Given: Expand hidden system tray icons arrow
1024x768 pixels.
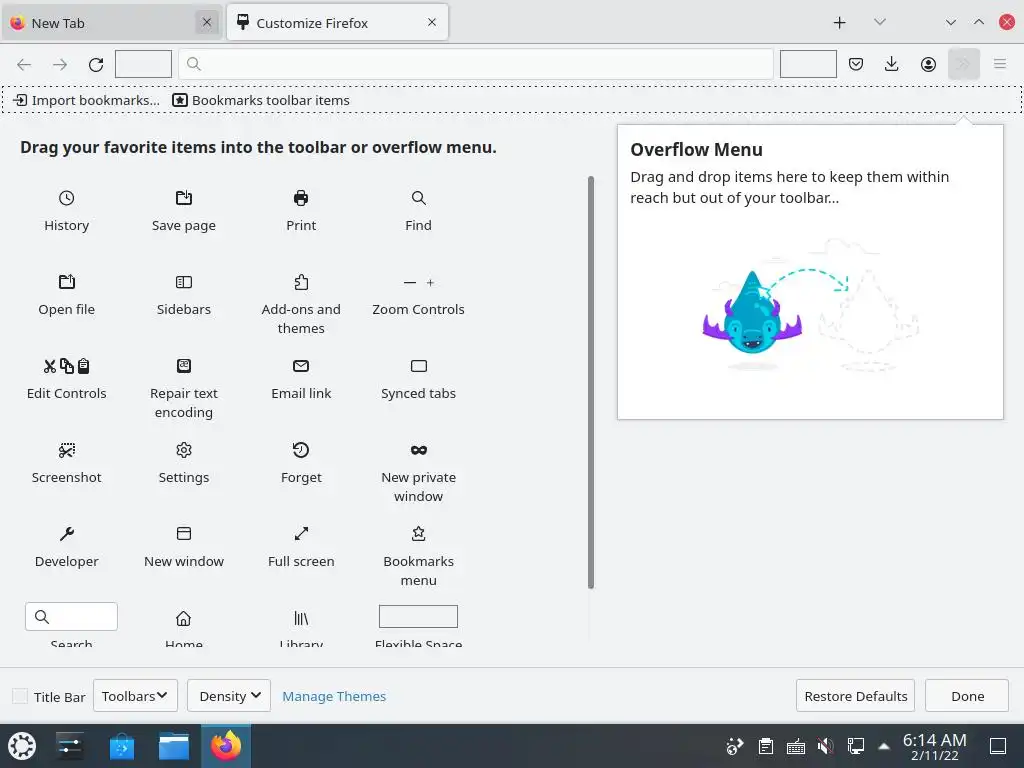Looking at the screenshot, I should [x=884, y=746].
